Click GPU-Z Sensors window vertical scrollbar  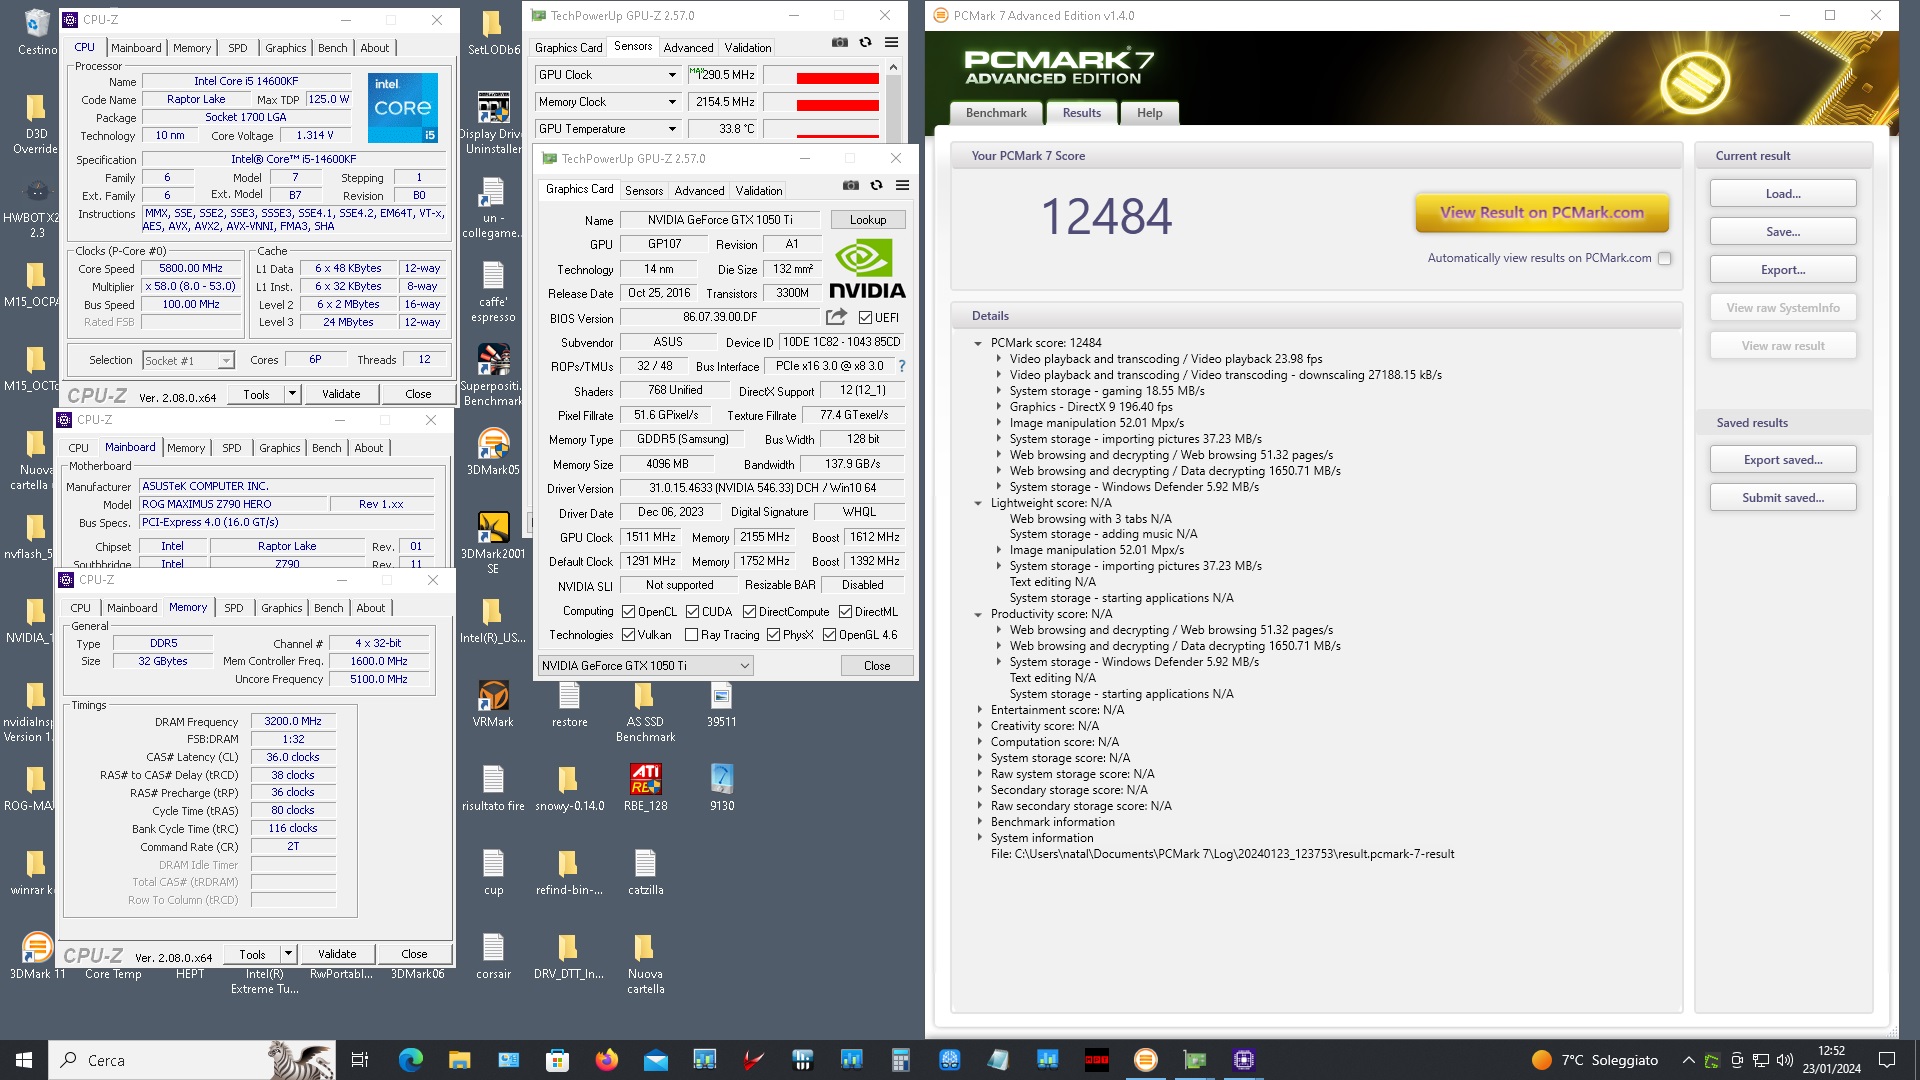(x=893, y=100)
